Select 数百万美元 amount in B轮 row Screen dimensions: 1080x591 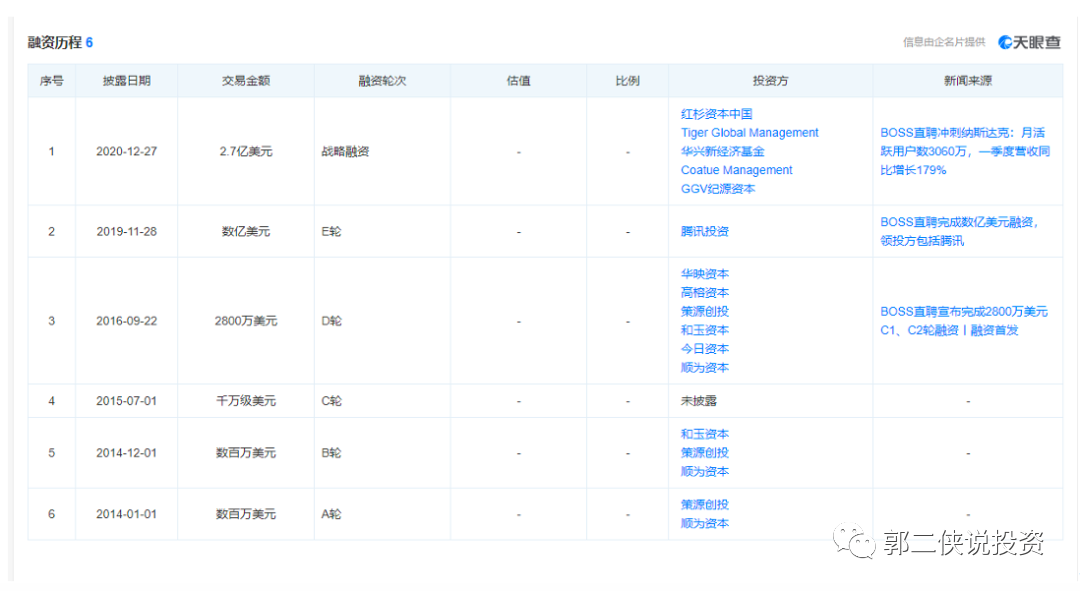click(246, 453)
